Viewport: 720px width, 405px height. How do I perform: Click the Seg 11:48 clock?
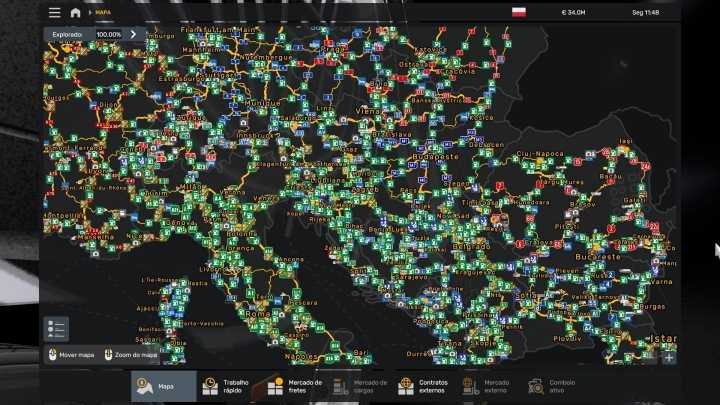click(x=645, y=12)
